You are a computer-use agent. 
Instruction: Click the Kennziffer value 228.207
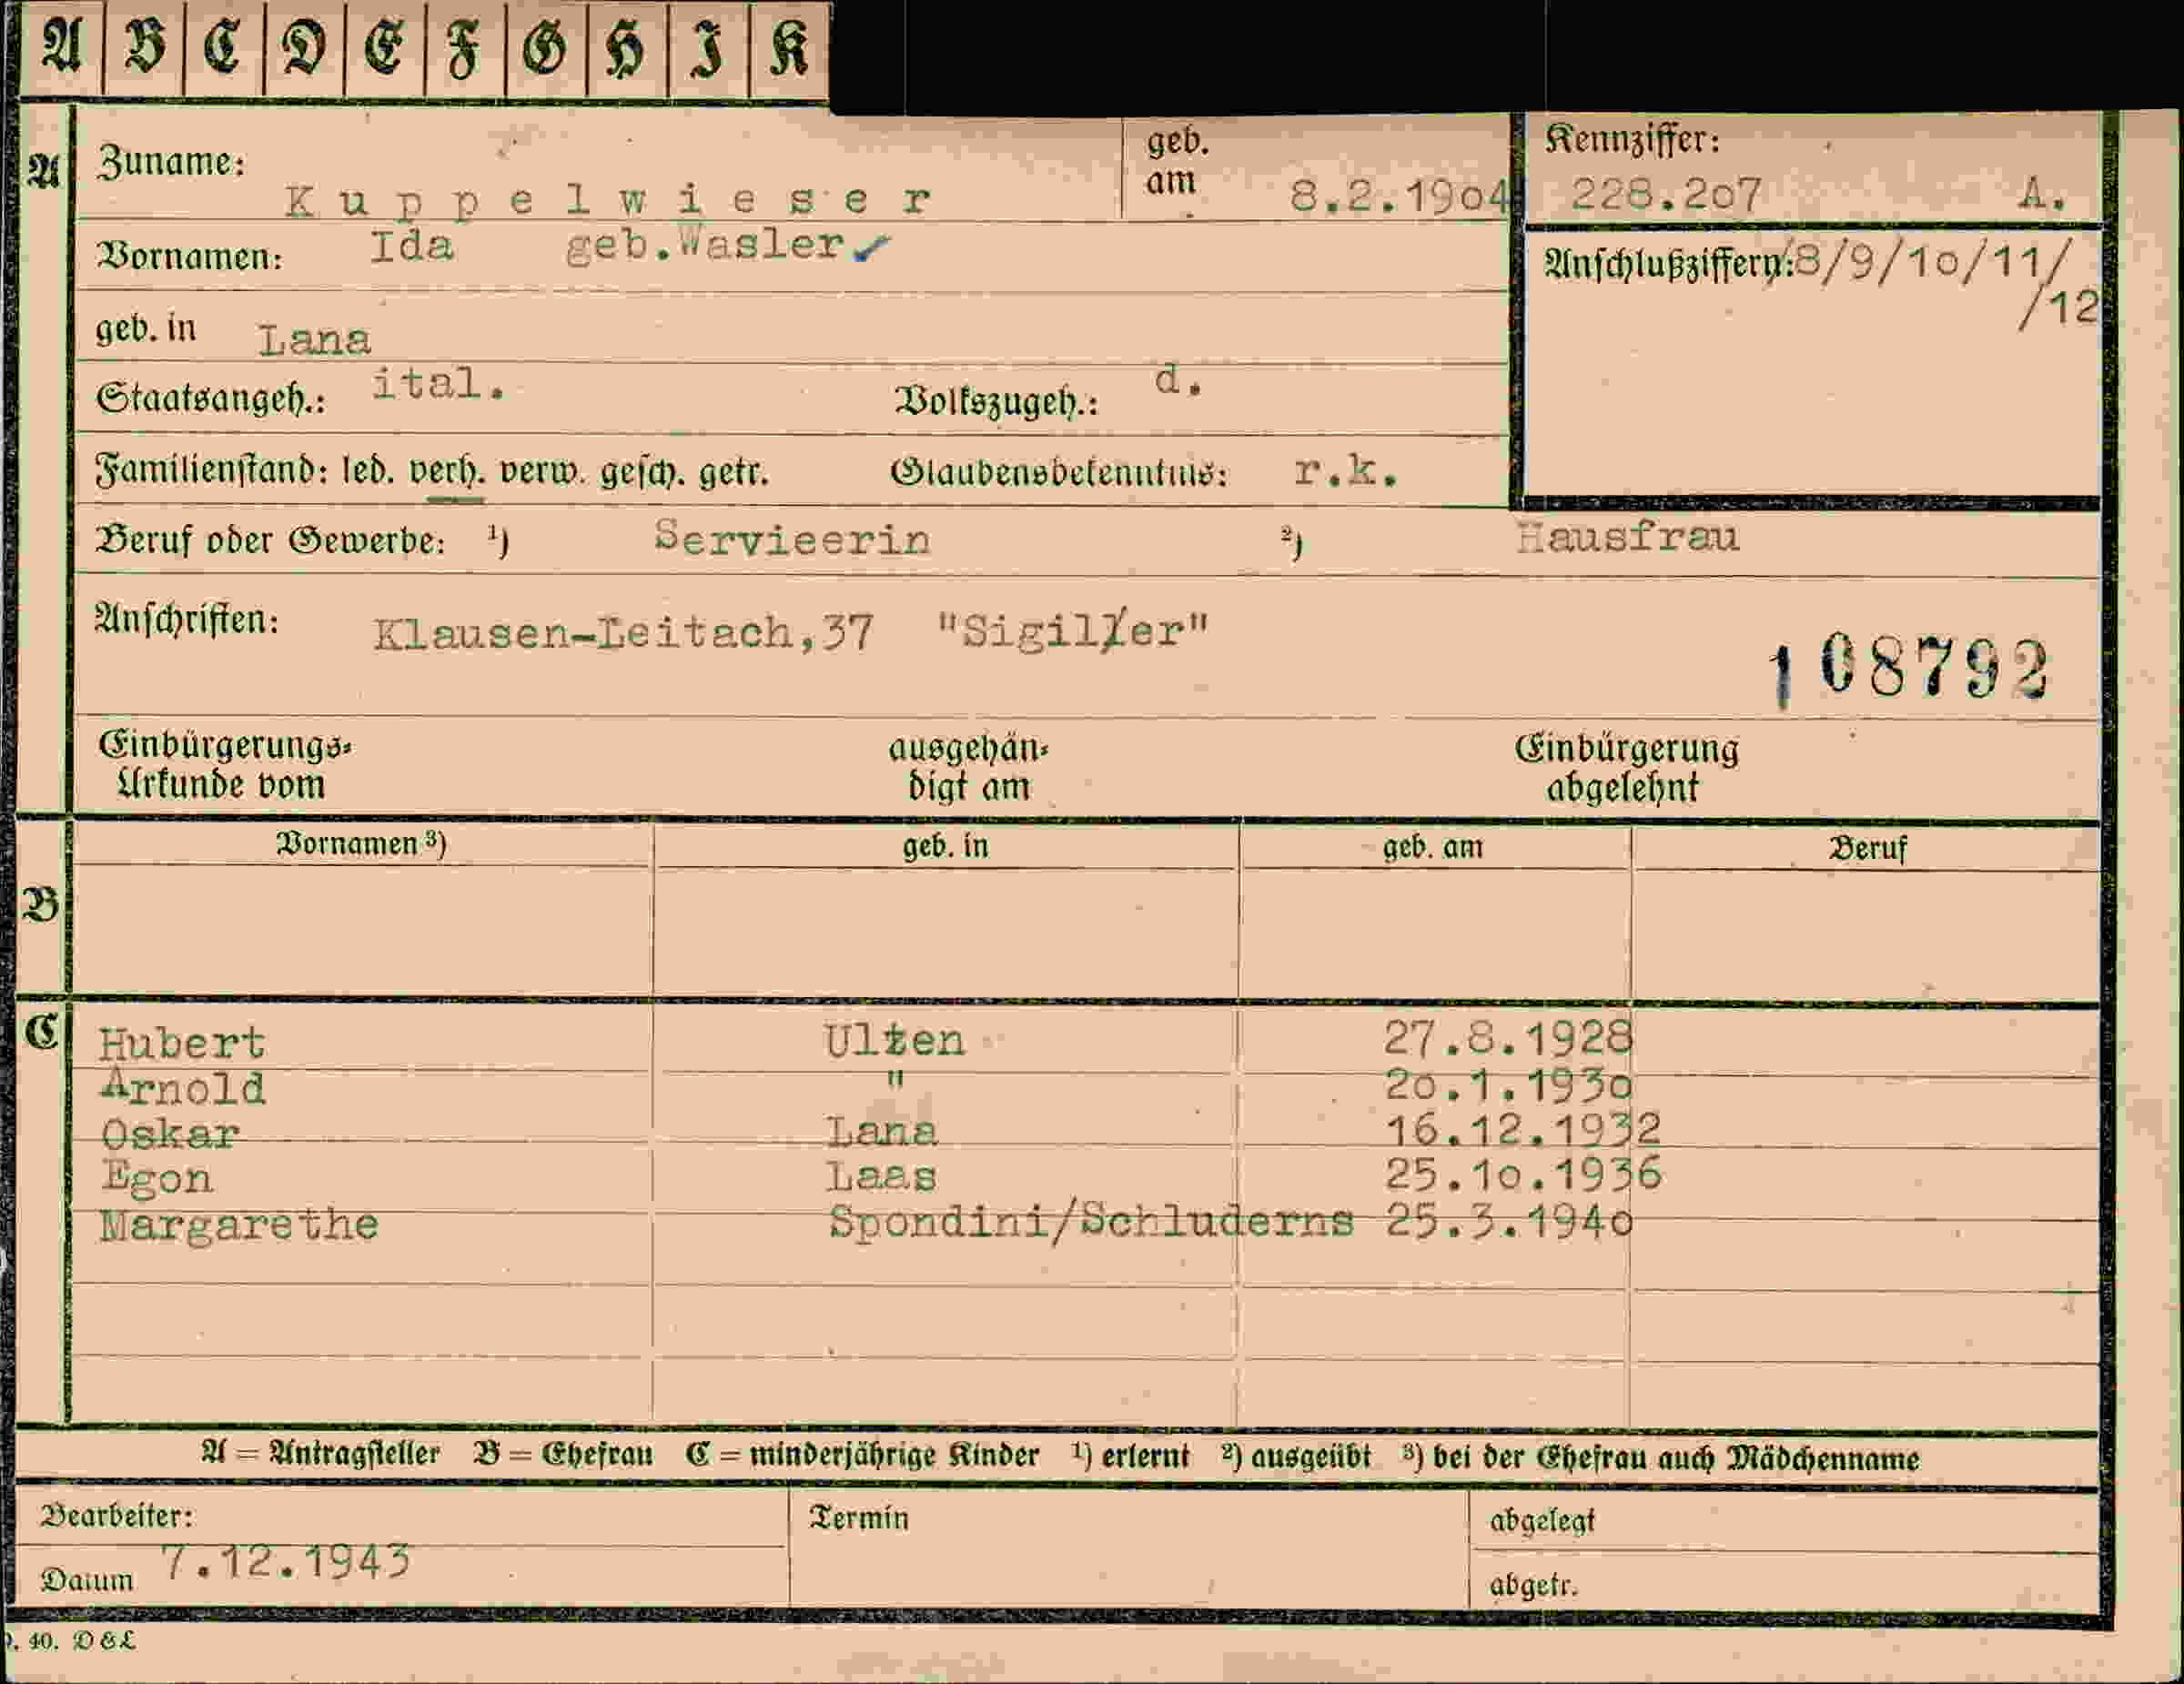tap(1666, 193)
